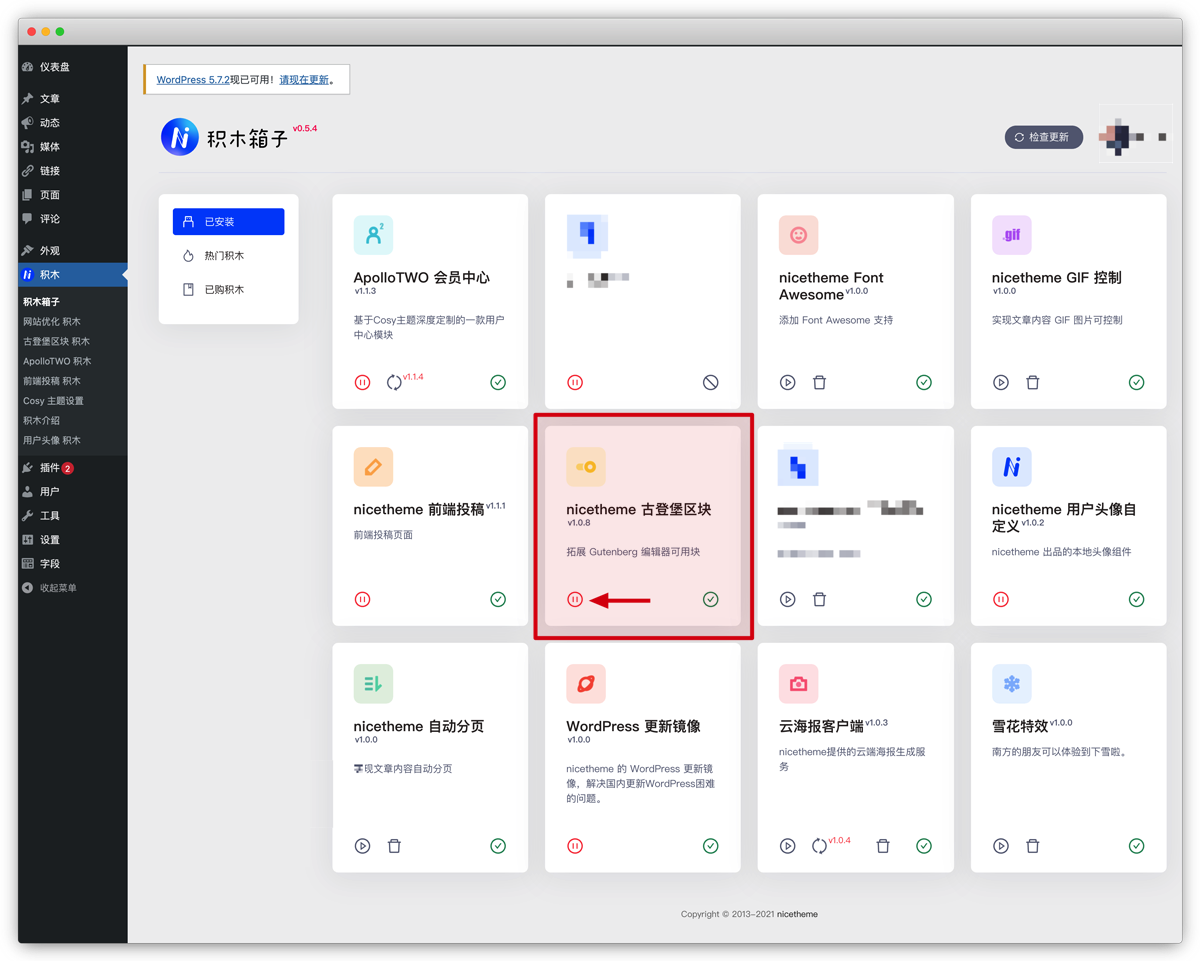Viewport: 1200px width, 961px height.
Task: Open the WordPress 5.7.2 link
Action: (193, 80)
